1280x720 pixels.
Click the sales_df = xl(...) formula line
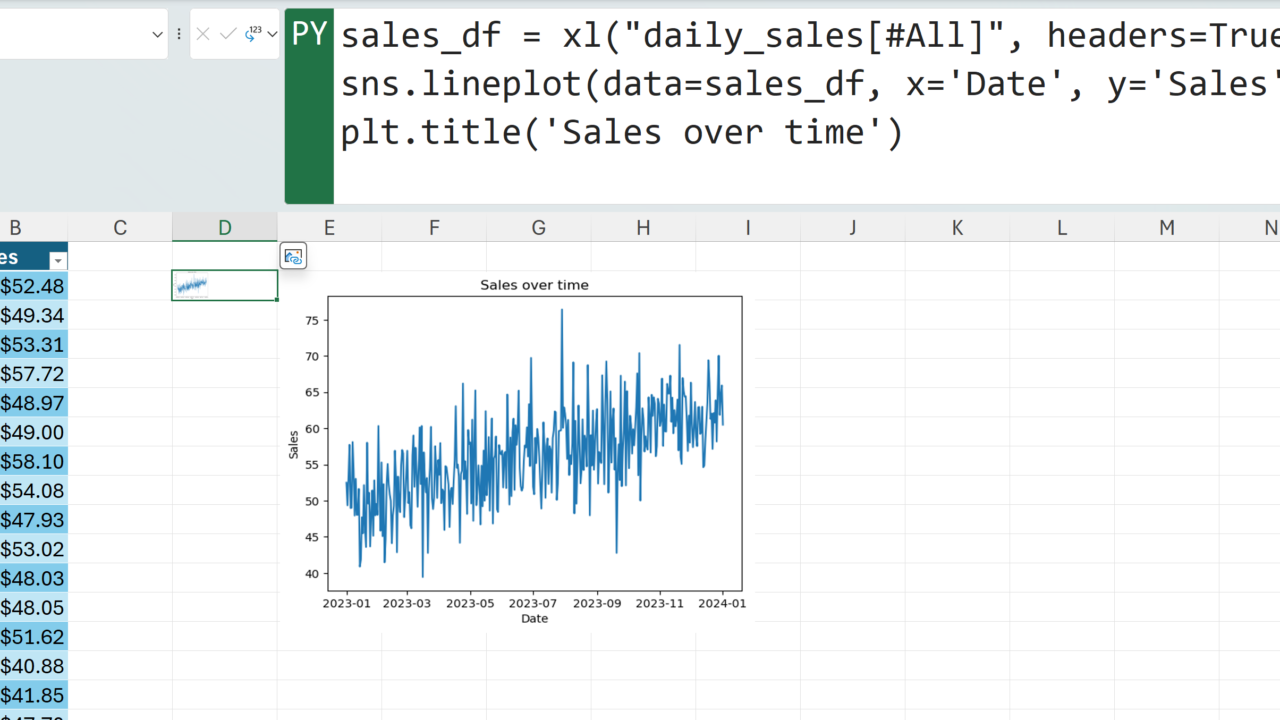pyautogui.click(x=810, y=36)
